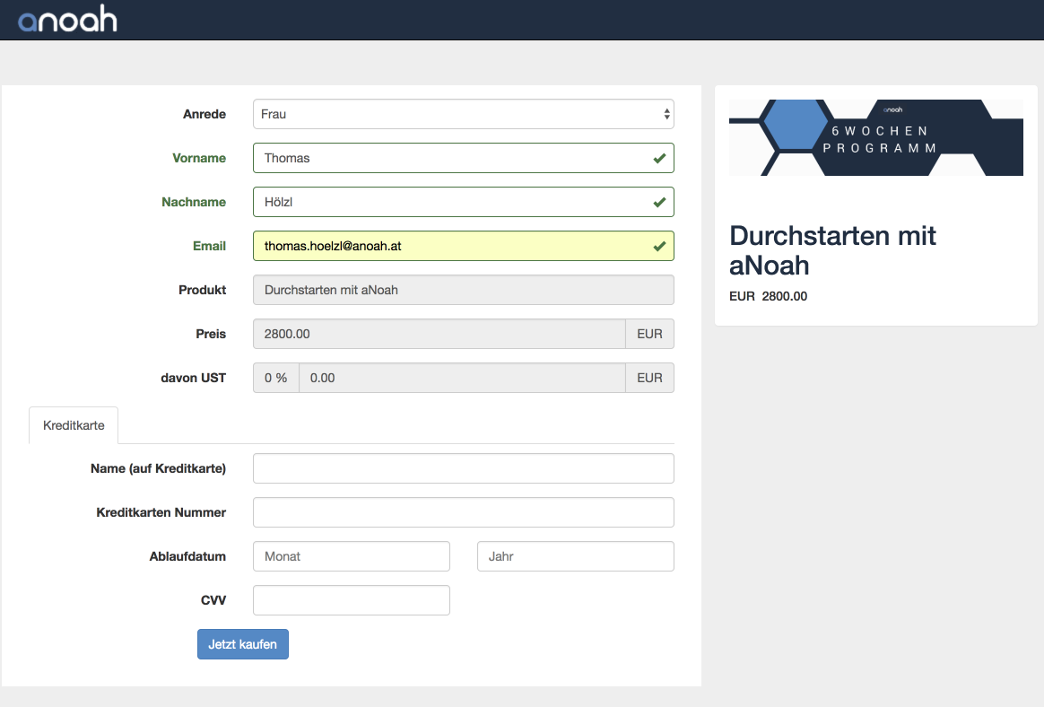Viewport: 1044px width, 707px height.
Task: Click the Durchstarten mit aNoah product heading
Action: (832, 250)
